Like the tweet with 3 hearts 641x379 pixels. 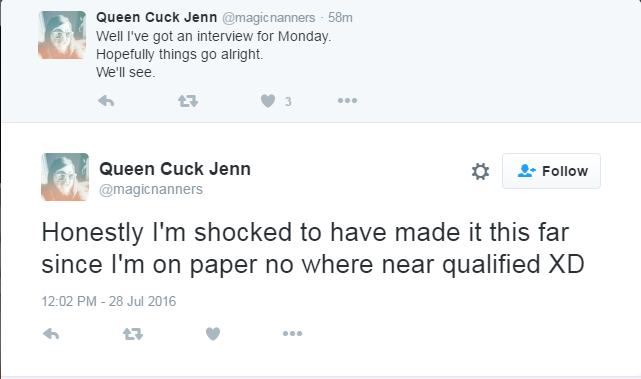pos(268,101)
